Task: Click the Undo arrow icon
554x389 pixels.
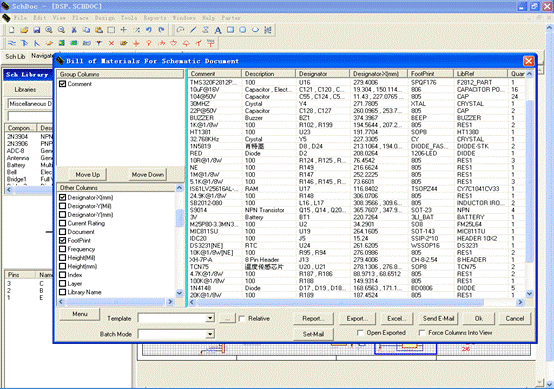Action: 149,30
